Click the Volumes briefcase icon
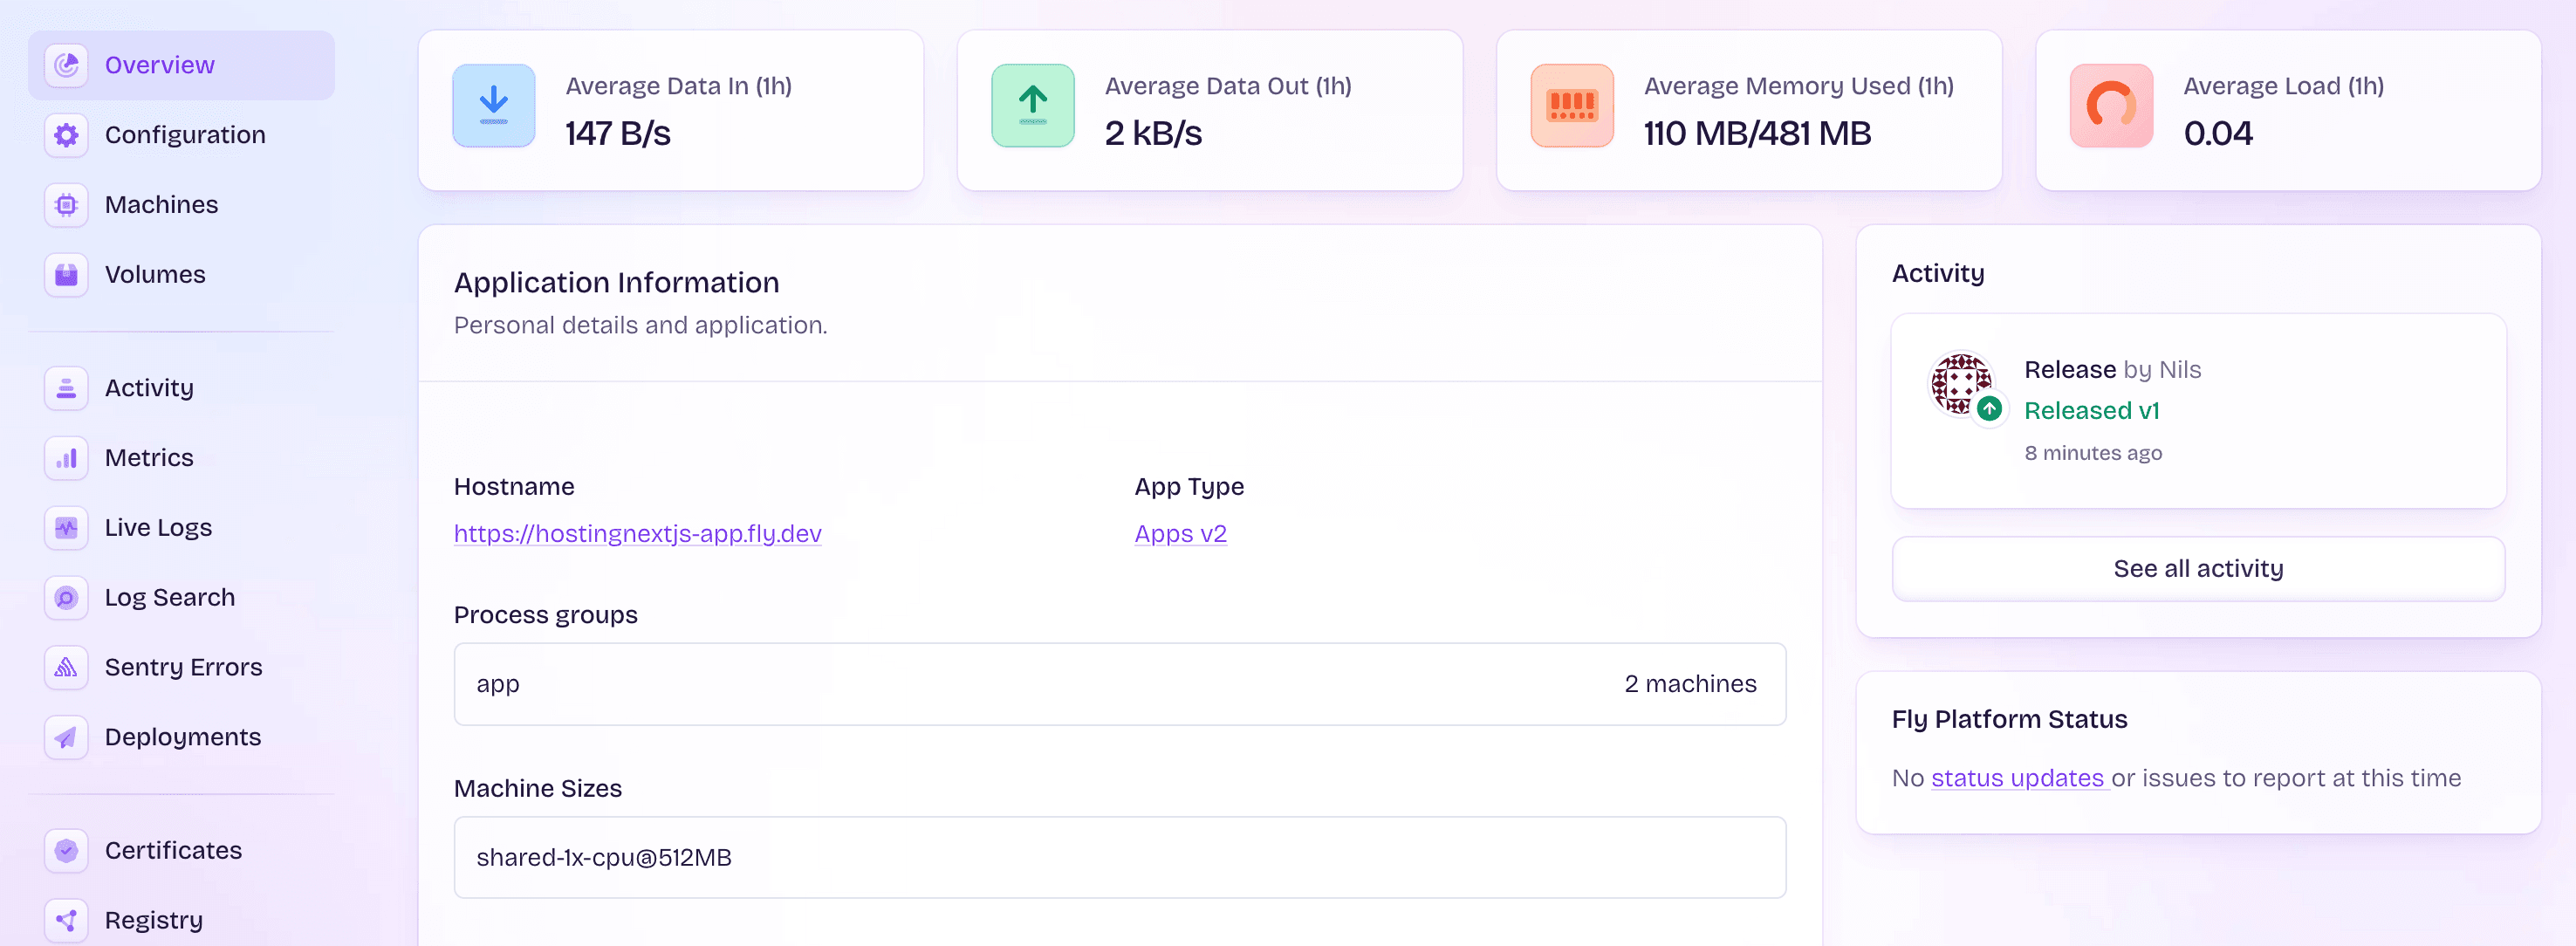The height and width of the screenshot is (946, 2576). (x=65, y=274)
